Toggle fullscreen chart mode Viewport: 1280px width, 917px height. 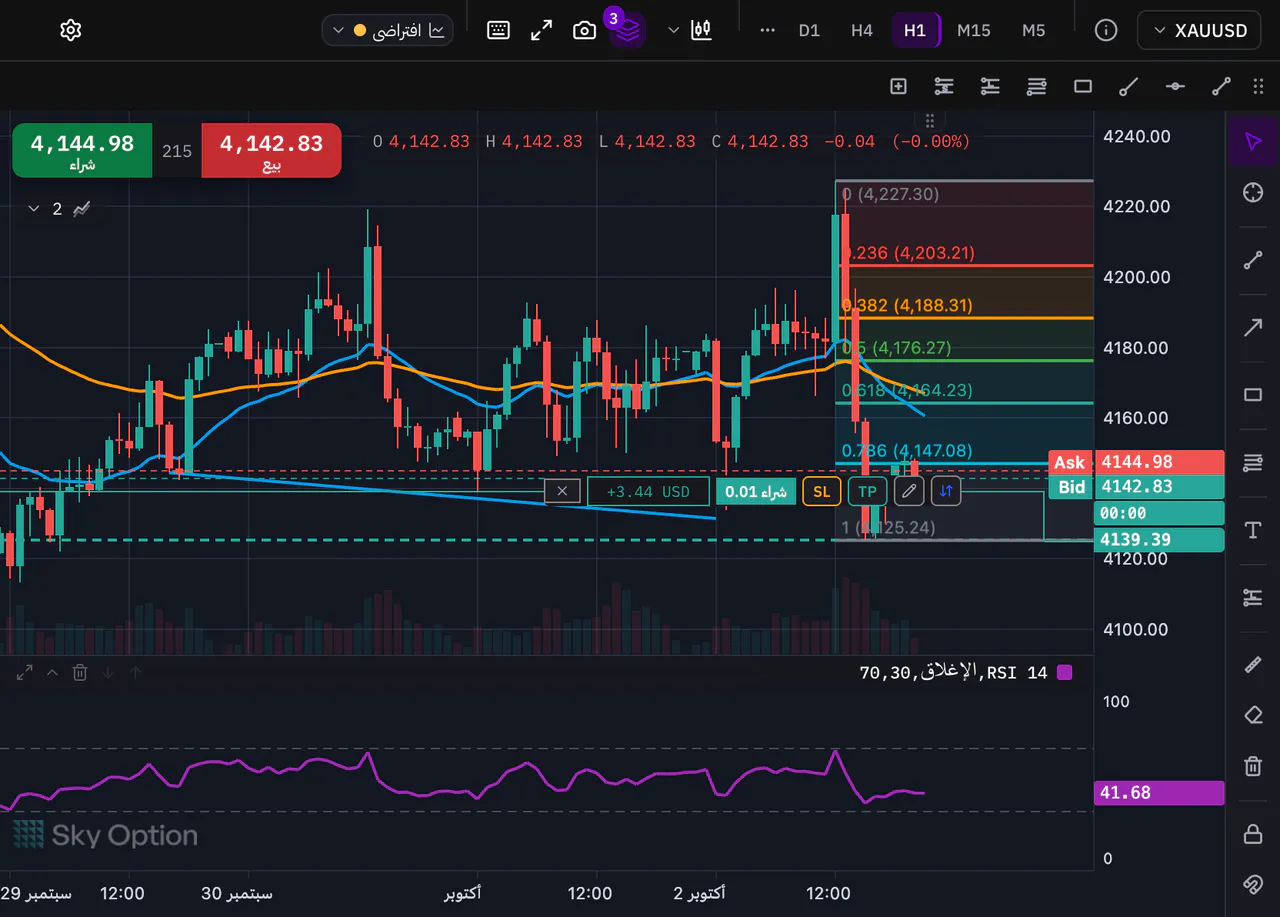pos(541,30)
